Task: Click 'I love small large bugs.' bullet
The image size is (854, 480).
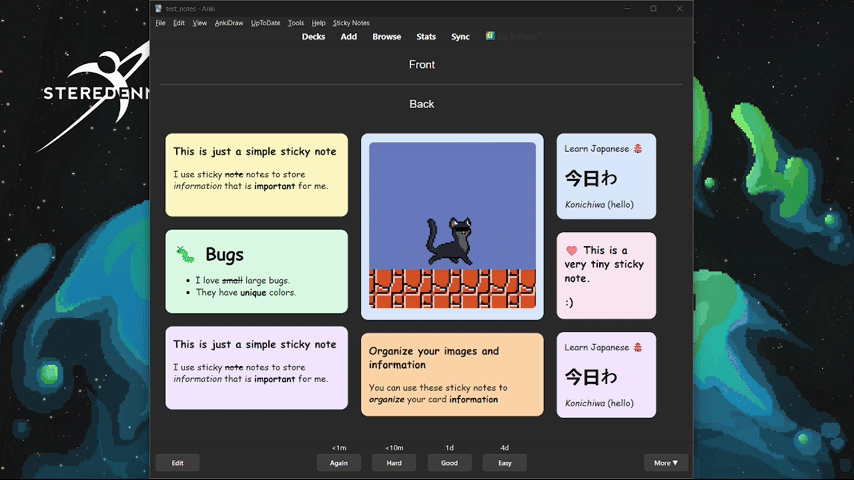Action: tap(242, 281)
